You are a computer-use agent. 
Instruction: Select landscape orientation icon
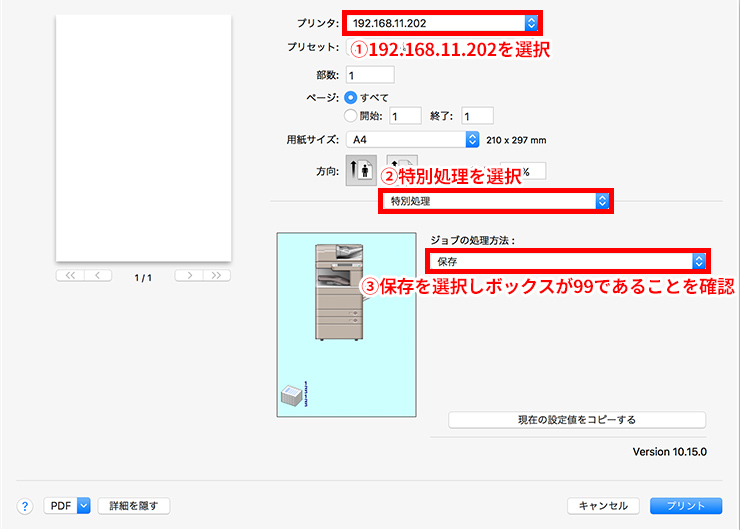402,166
